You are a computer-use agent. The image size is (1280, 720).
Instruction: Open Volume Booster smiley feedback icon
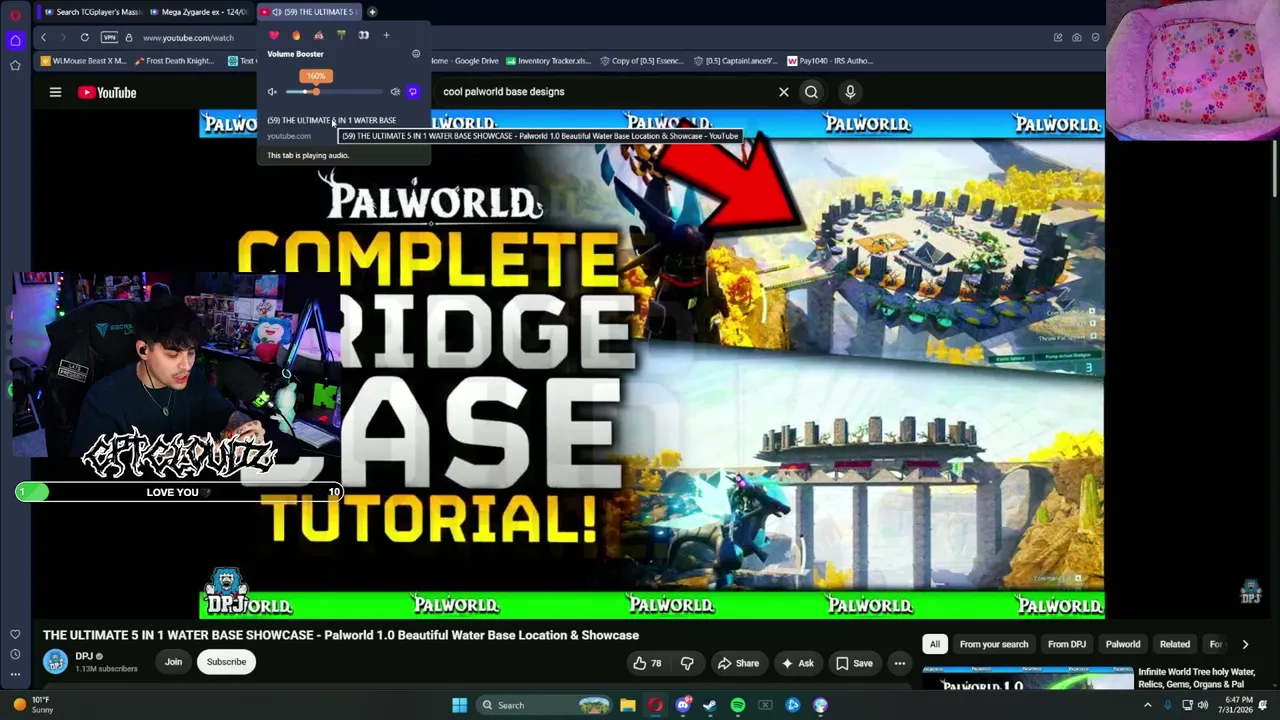click(x=416, y=54)
